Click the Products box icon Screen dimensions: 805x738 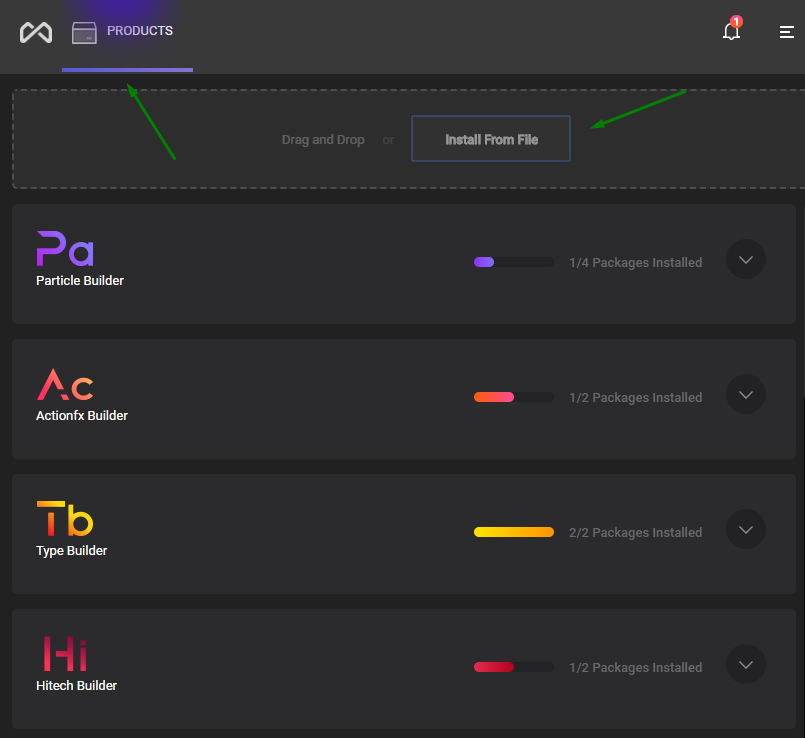tap(84, 32)
